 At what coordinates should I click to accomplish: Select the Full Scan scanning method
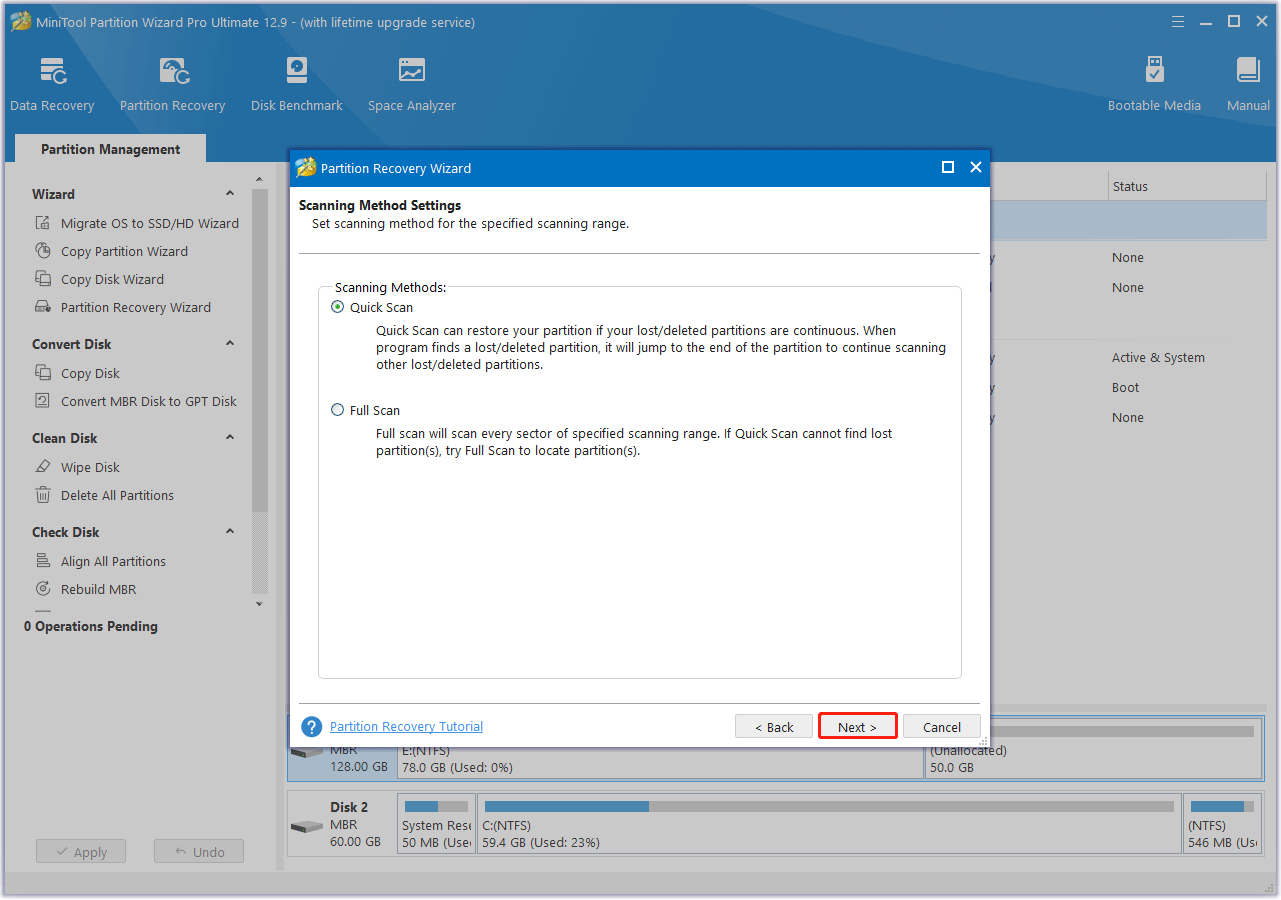coord(337,409)
